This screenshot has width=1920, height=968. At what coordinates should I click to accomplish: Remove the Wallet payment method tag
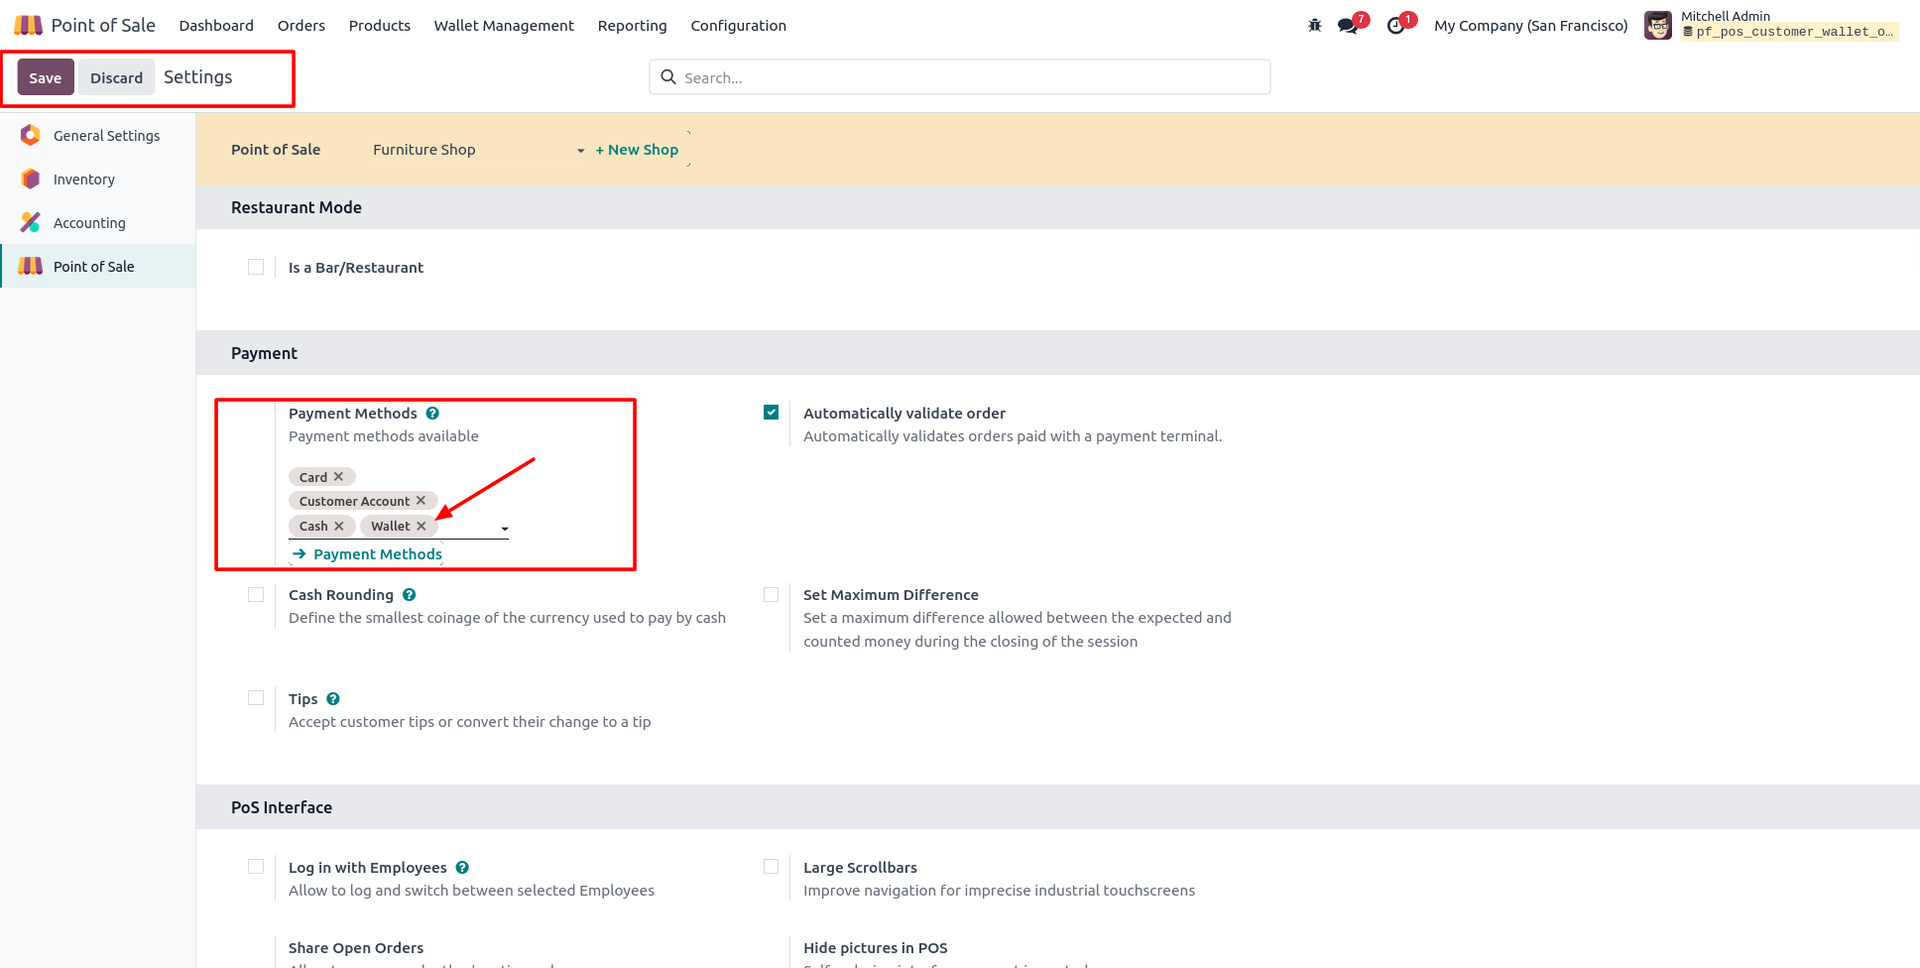pos(421,526)
